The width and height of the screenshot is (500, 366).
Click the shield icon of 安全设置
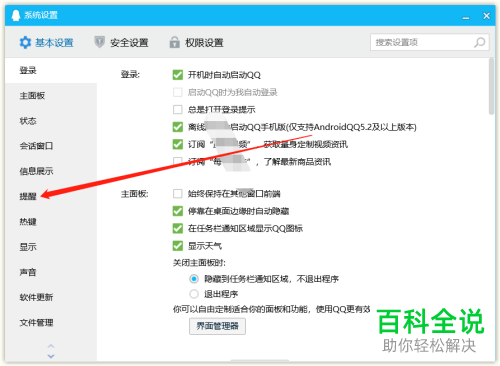click(99, 42)
